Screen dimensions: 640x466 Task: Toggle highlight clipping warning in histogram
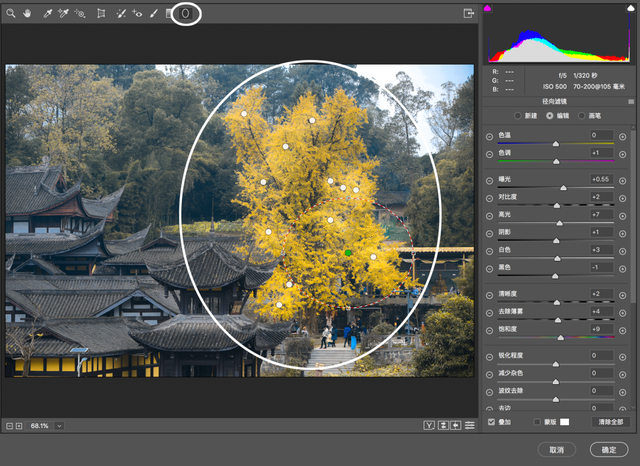(630, 8)
